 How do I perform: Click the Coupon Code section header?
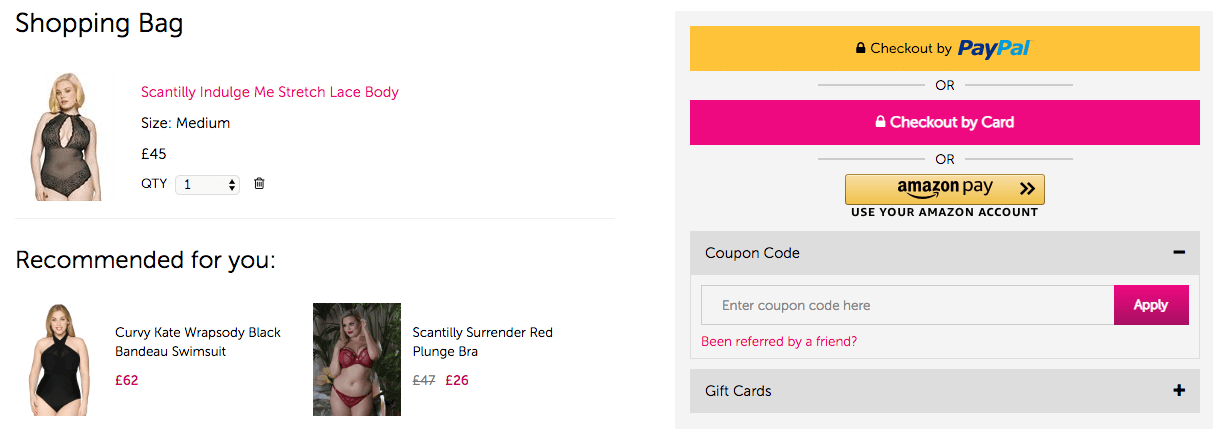752,253
